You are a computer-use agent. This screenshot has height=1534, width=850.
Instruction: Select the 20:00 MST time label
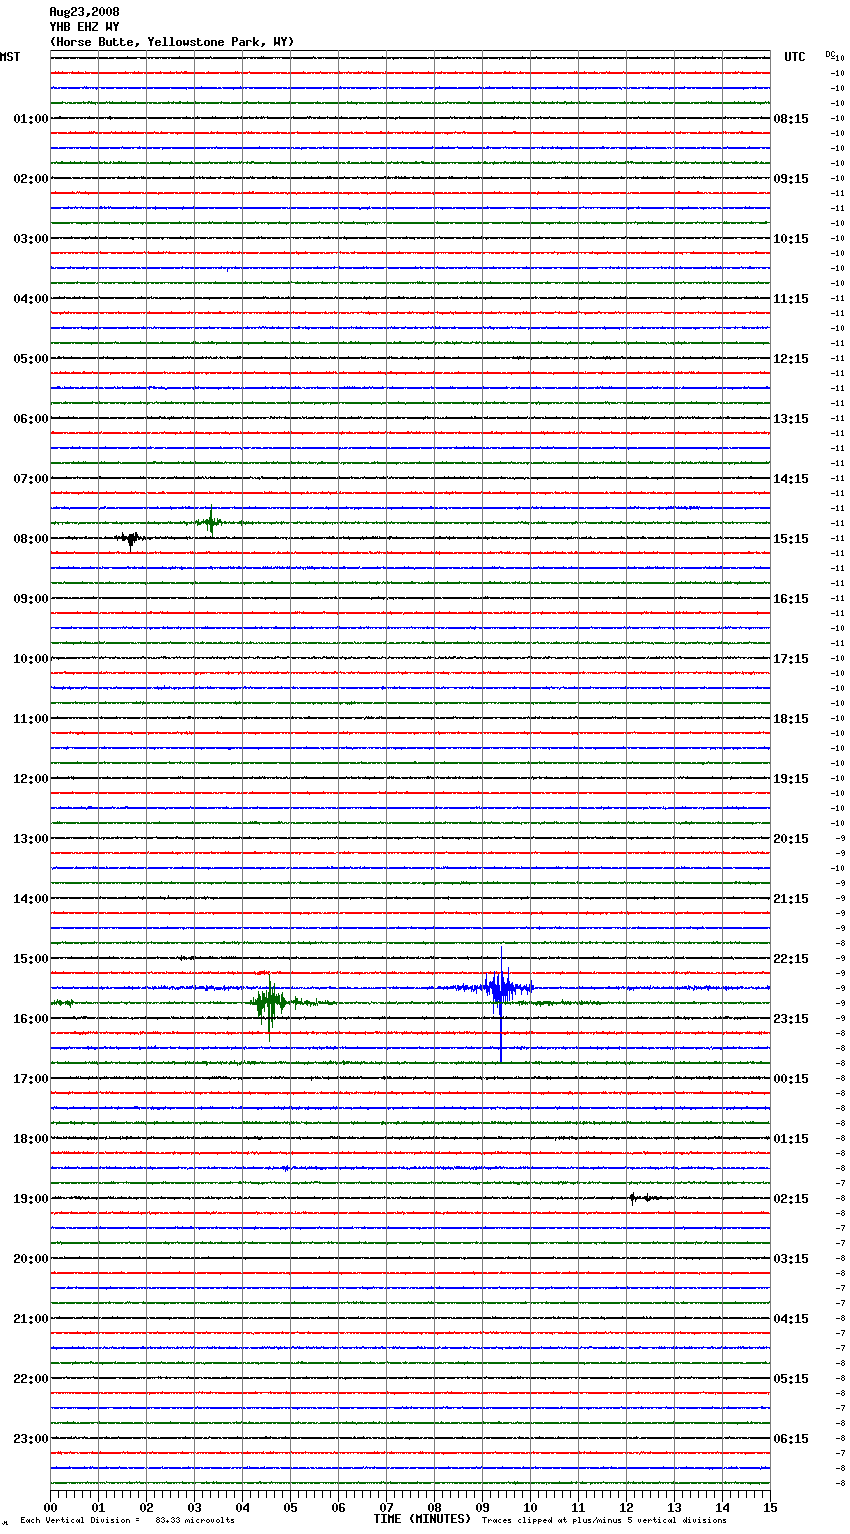(x=31, y=1259)
